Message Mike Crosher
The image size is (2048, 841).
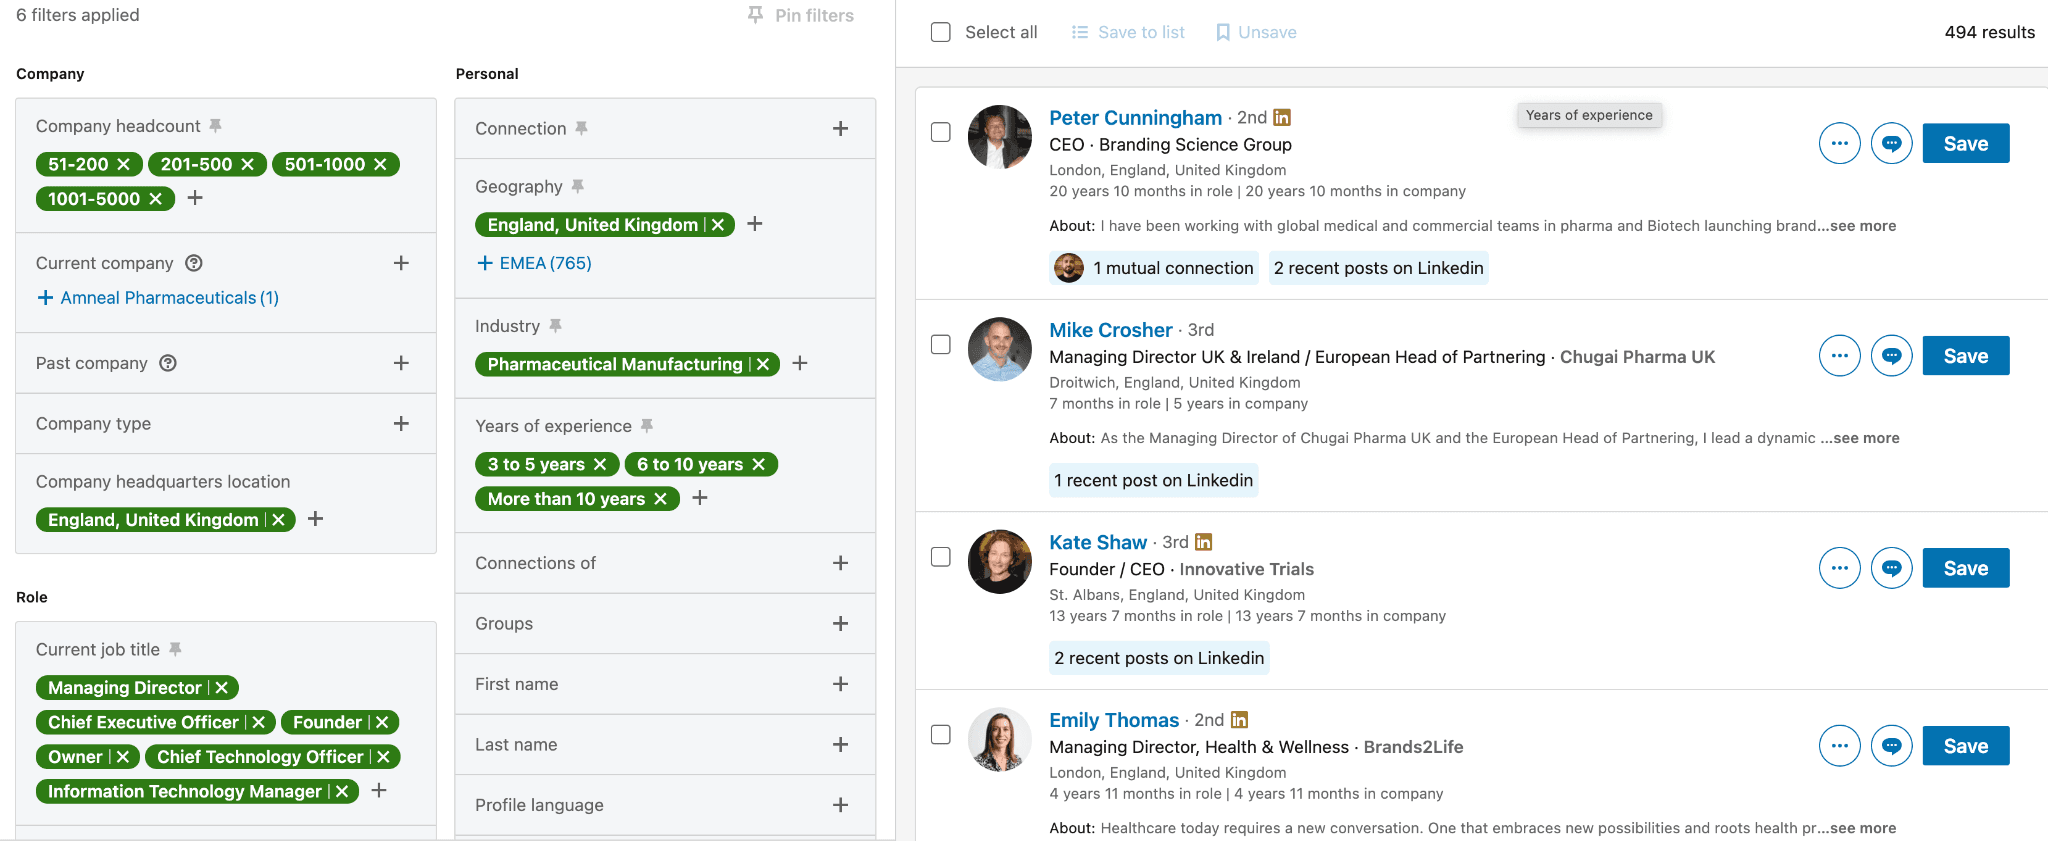pyautogui.click(x=1892, y=356)
